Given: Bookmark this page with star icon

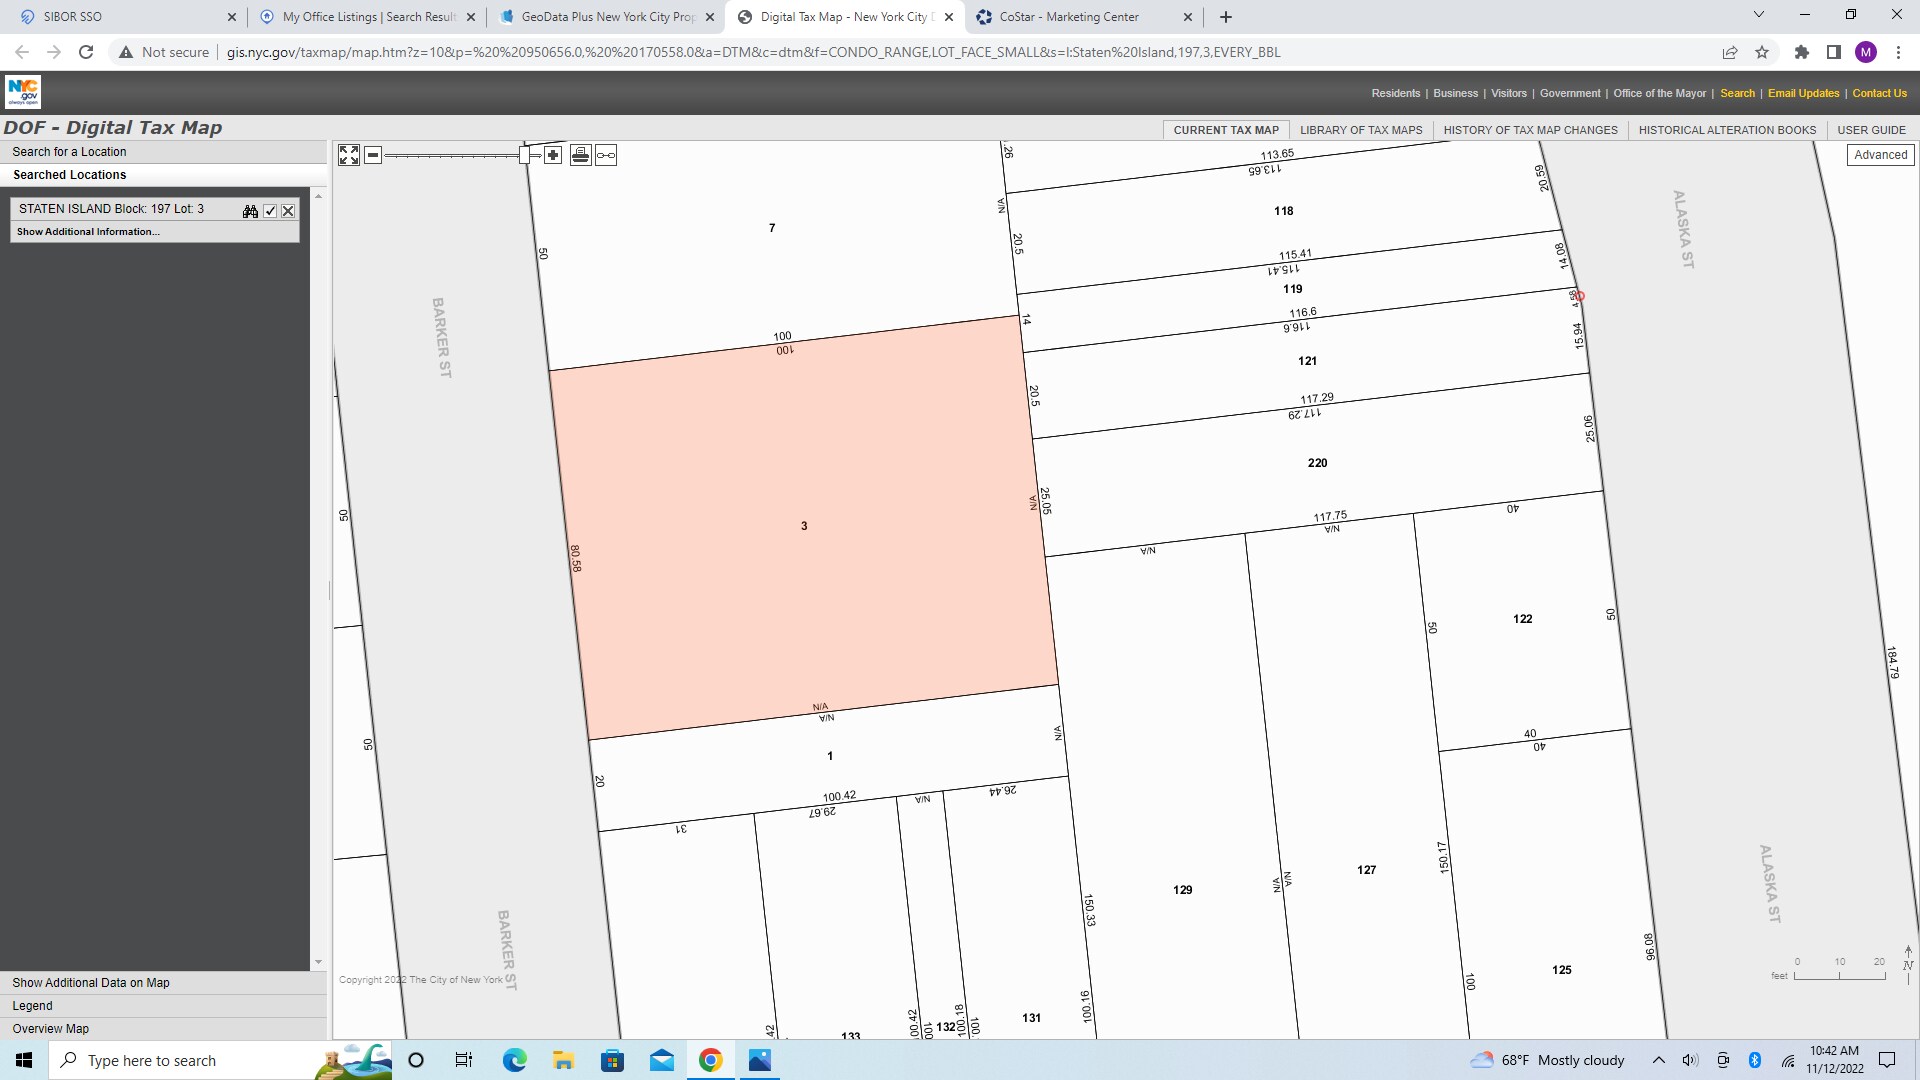Looking at the screenshot, I should tap(1762, 52).
